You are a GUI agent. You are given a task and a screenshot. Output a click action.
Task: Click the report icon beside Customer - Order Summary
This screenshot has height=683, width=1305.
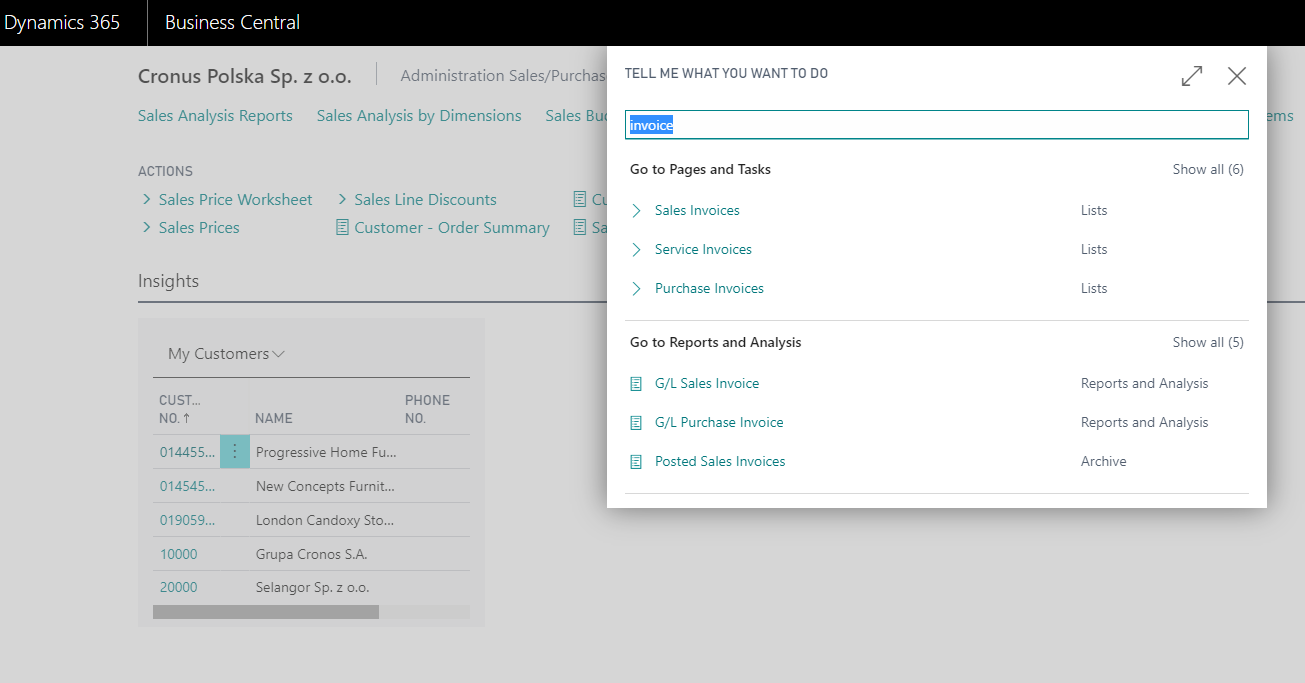(343, 228)
